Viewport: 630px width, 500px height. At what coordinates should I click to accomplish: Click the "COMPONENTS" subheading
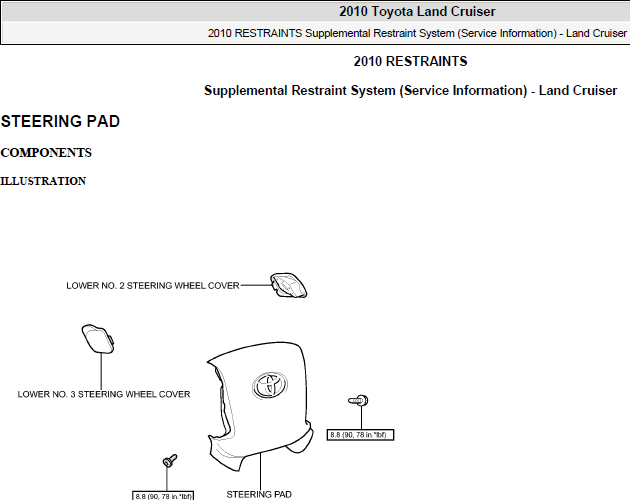coord(46,153)
